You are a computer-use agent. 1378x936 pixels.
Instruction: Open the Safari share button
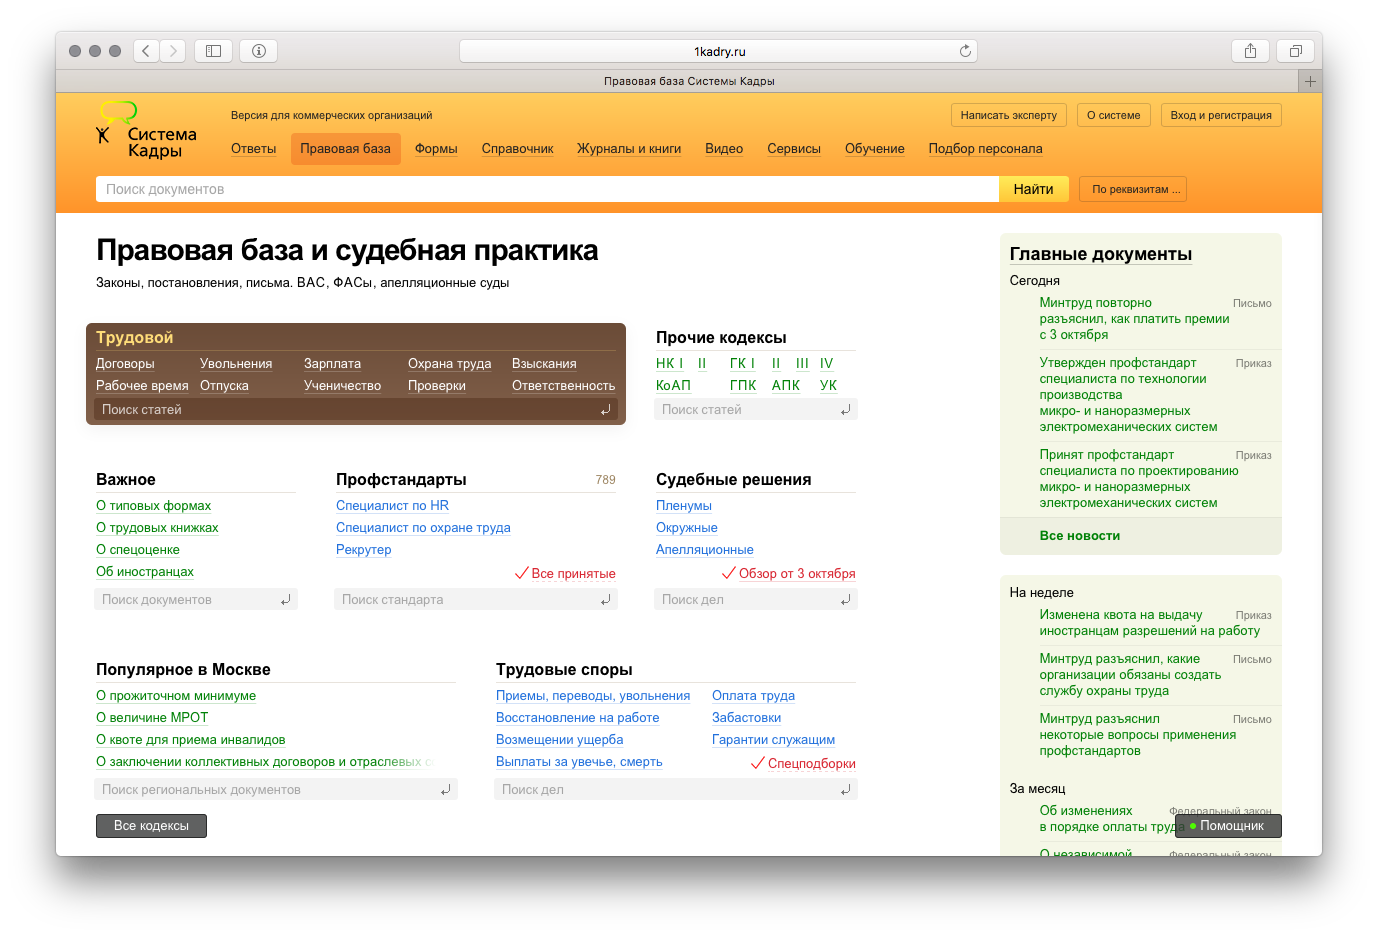coord(1250,51)
